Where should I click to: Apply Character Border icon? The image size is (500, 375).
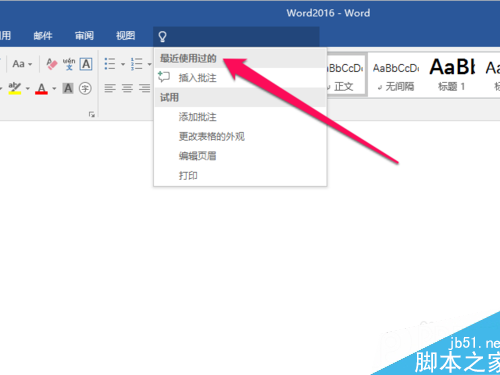86,64
